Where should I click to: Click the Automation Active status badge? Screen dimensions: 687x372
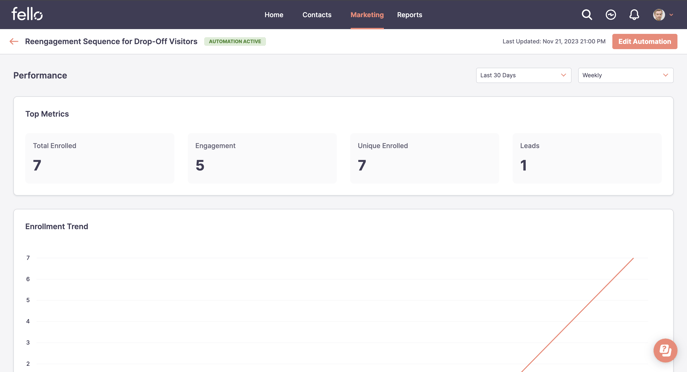click(x=235, y=42)
